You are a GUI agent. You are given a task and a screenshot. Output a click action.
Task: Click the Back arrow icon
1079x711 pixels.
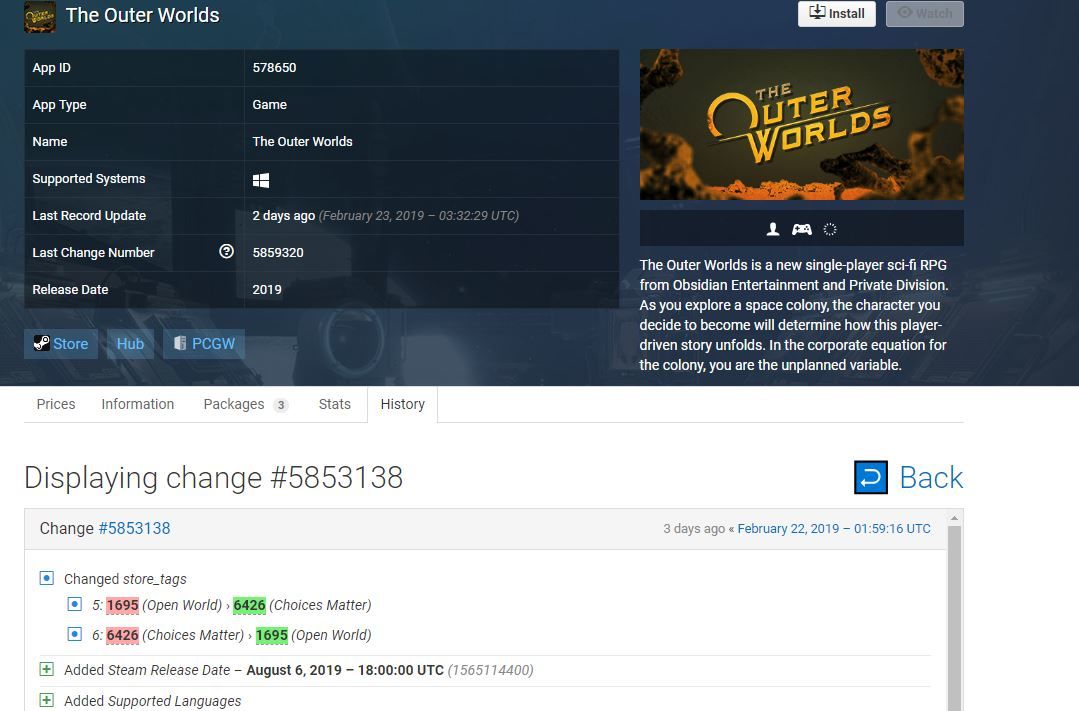point(870,477)
